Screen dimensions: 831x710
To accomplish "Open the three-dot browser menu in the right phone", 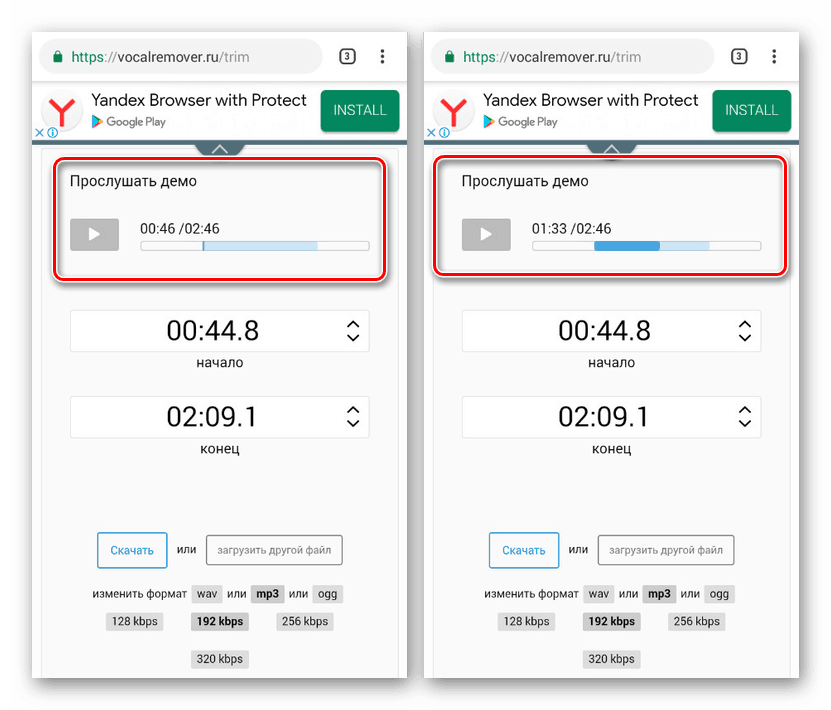I will (774, 57).
